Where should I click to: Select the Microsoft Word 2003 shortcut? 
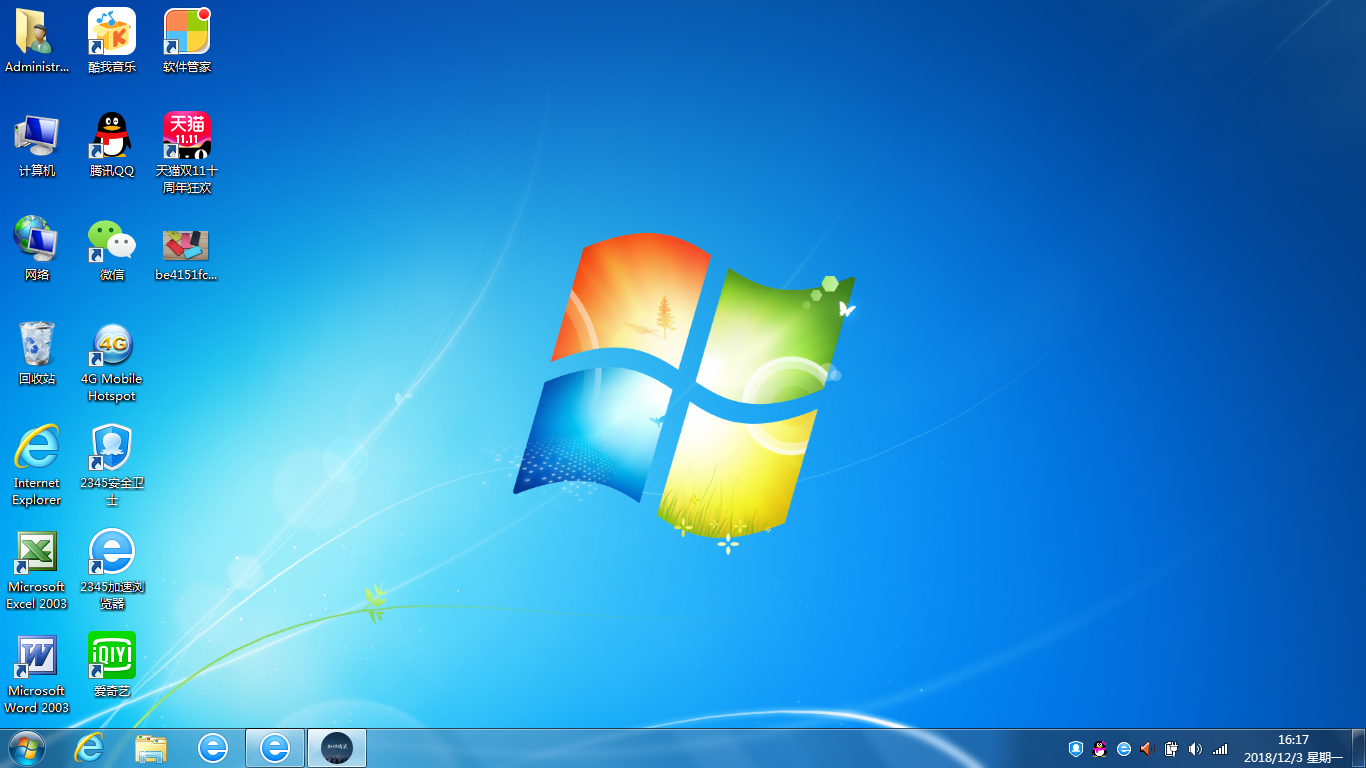[37, 657]
